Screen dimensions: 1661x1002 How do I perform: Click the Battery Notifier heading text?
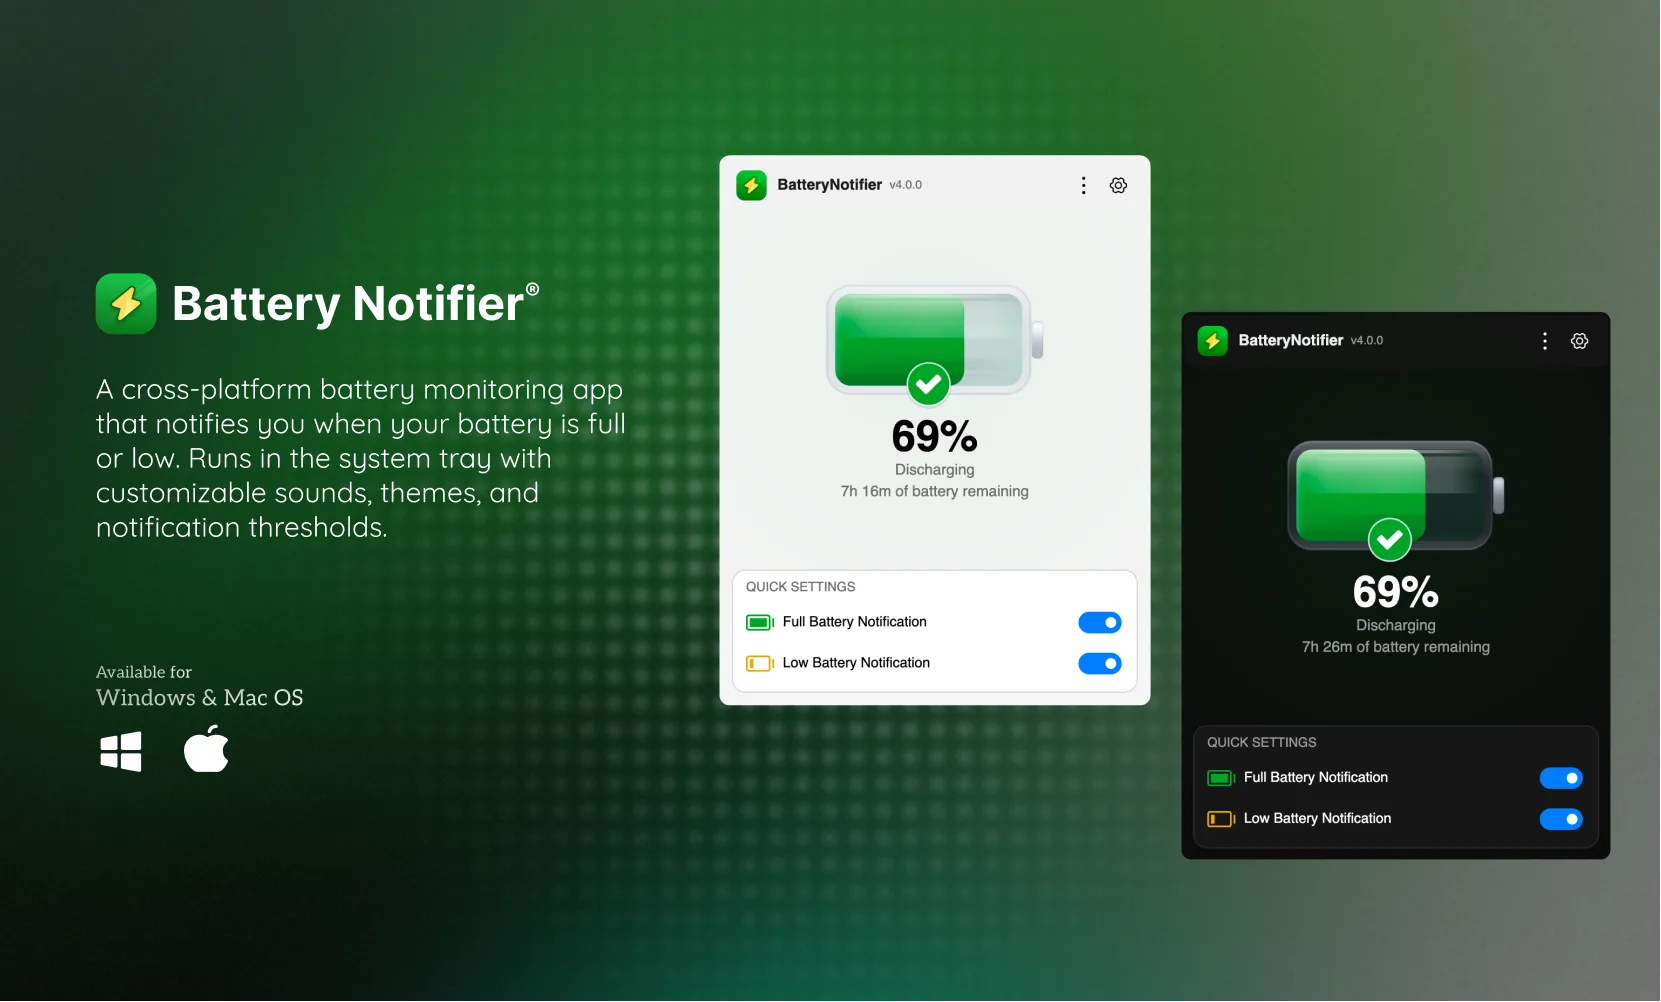(x=347, y=303)
